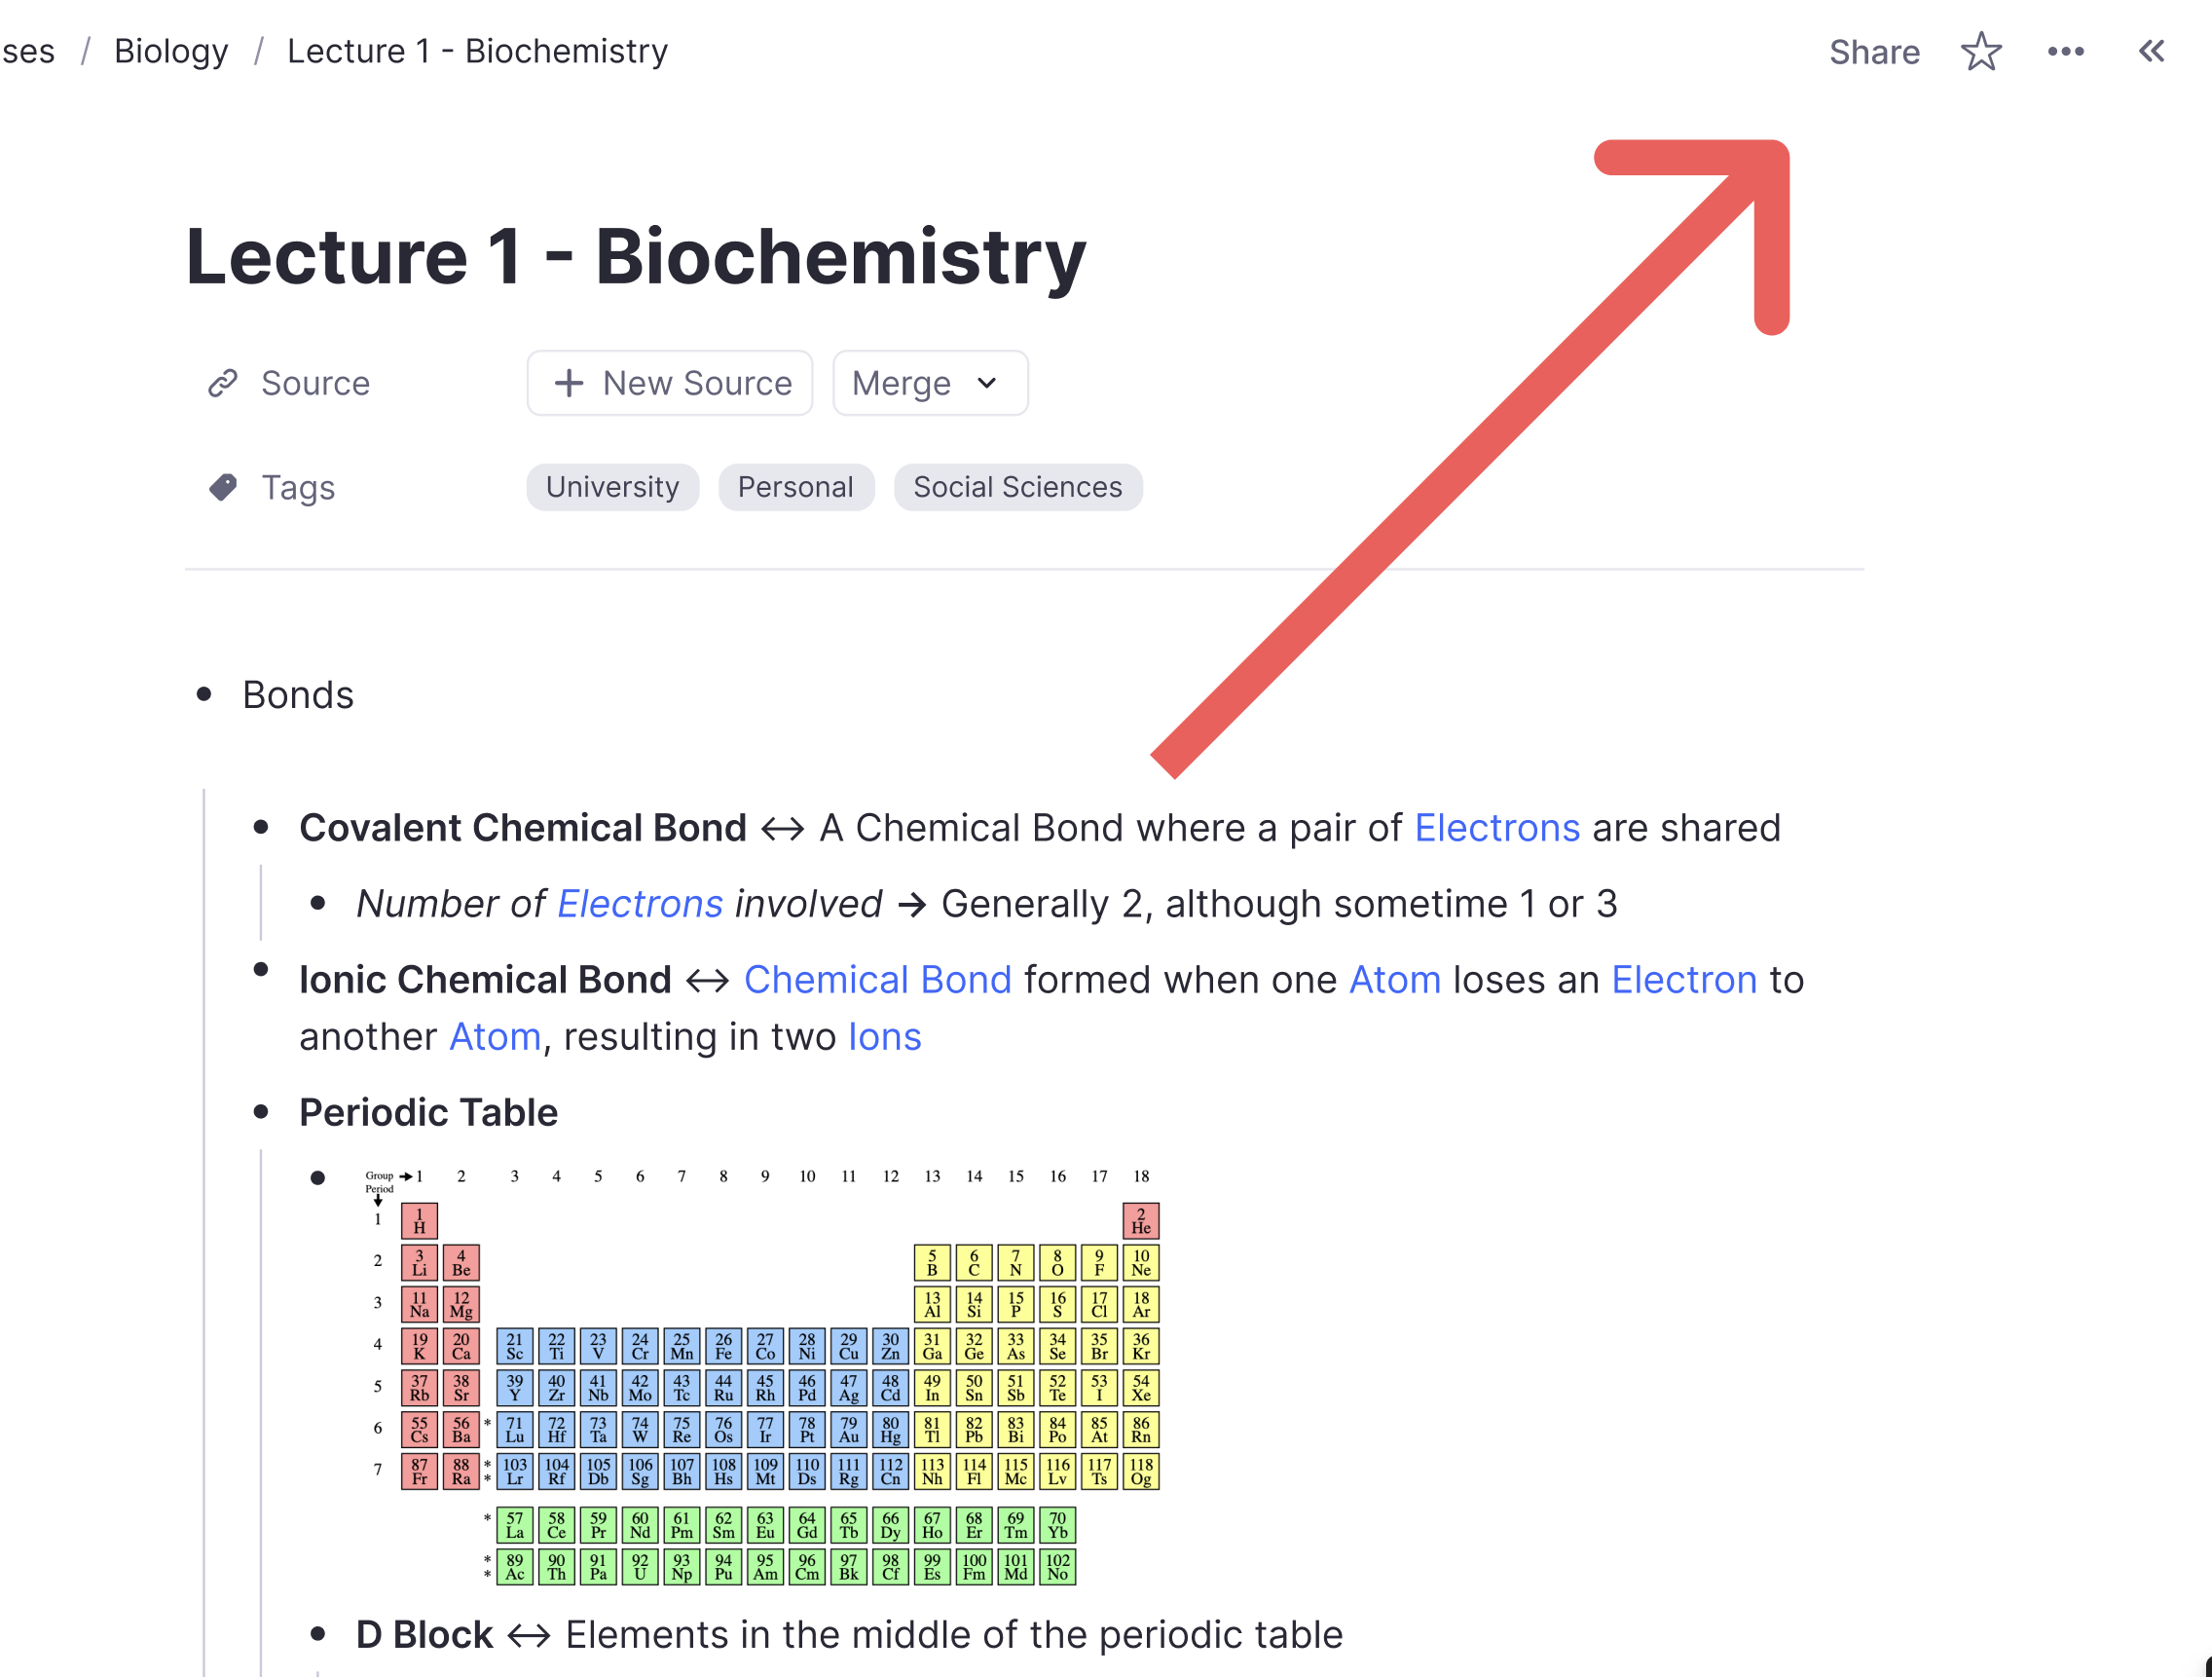This screenshot has height=1677, width=2212.
Task: Click the Bonds bullet point
Action: [x=204, y=694]
